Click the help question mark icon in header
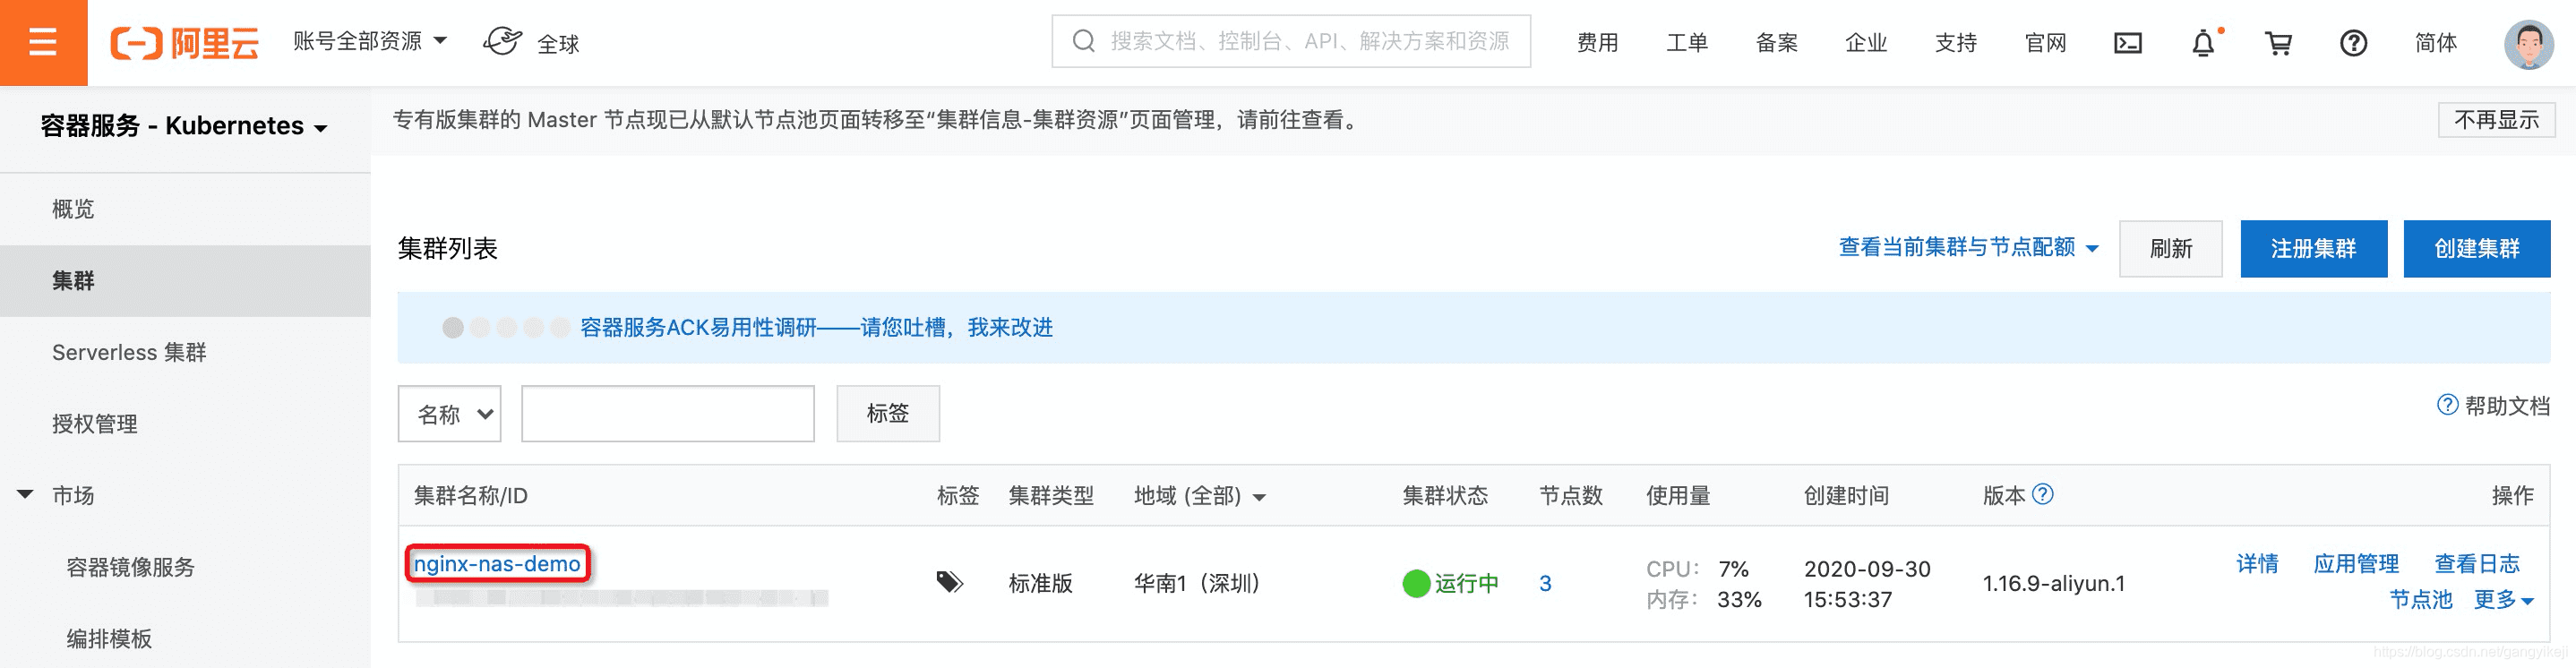 2353,43
